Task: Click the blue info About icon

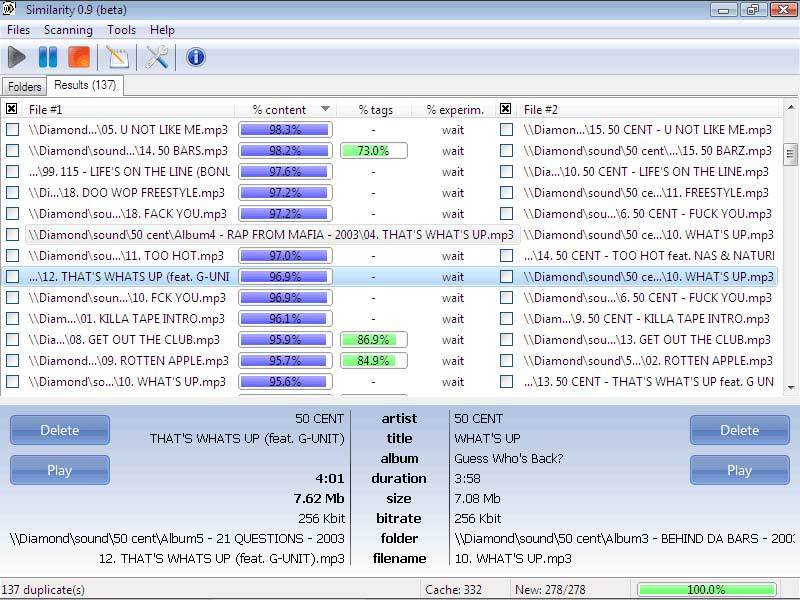Action: [196, 57]
